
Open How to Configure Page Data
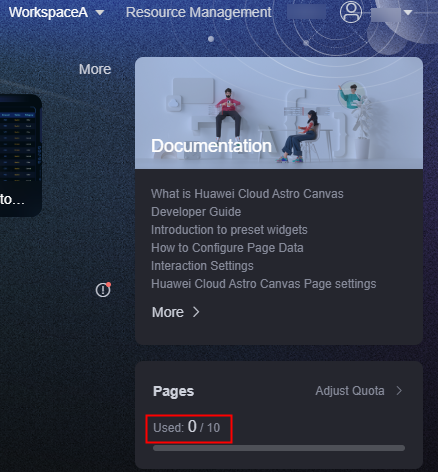click(227, 248)
